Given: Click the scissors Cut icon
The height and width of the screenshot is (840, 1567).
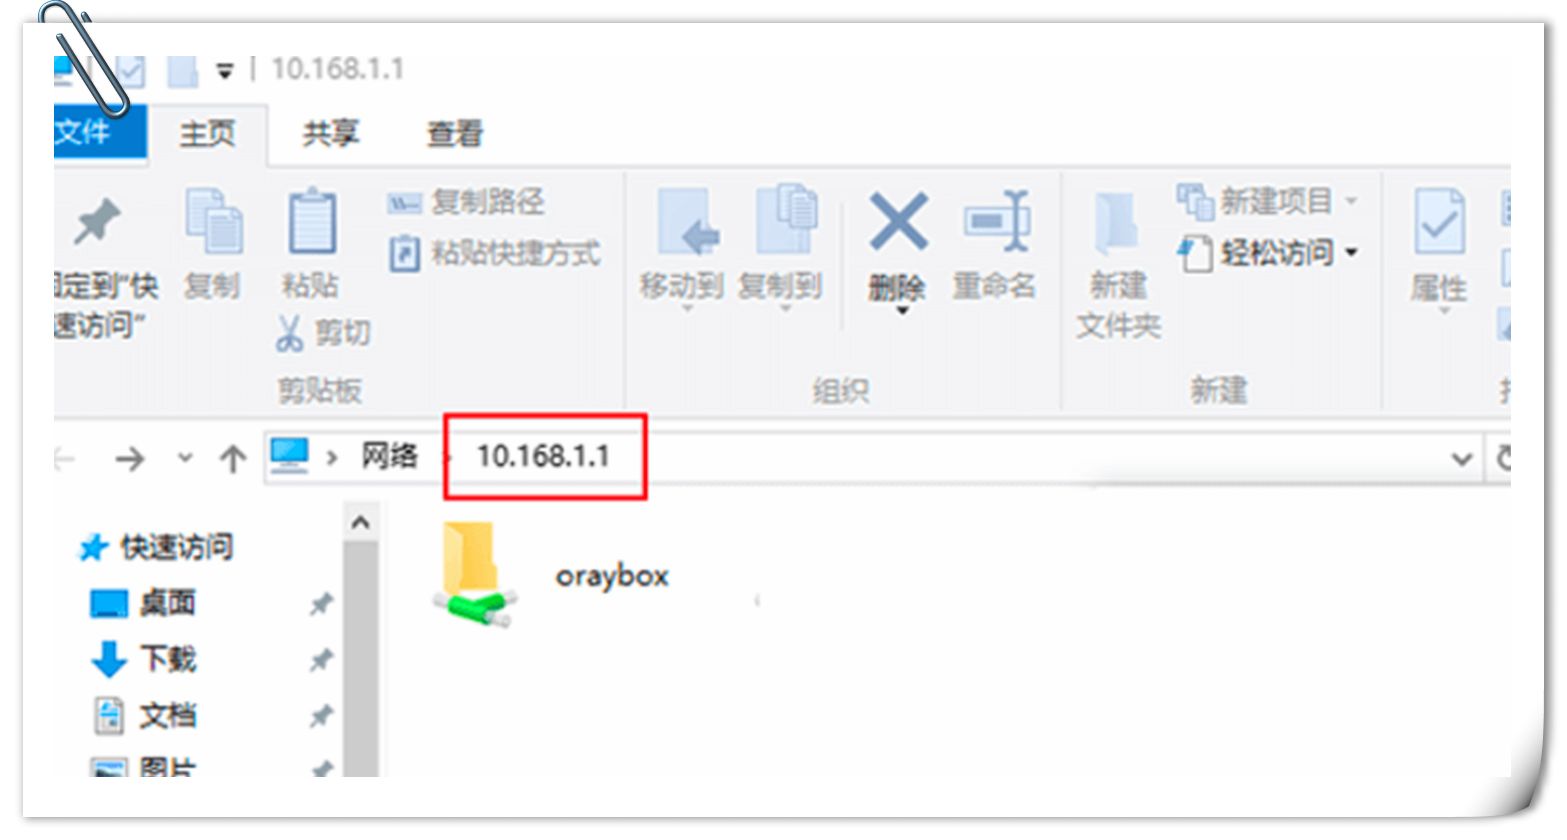Looking at the screenshot, I should click(x=289, y=333).
